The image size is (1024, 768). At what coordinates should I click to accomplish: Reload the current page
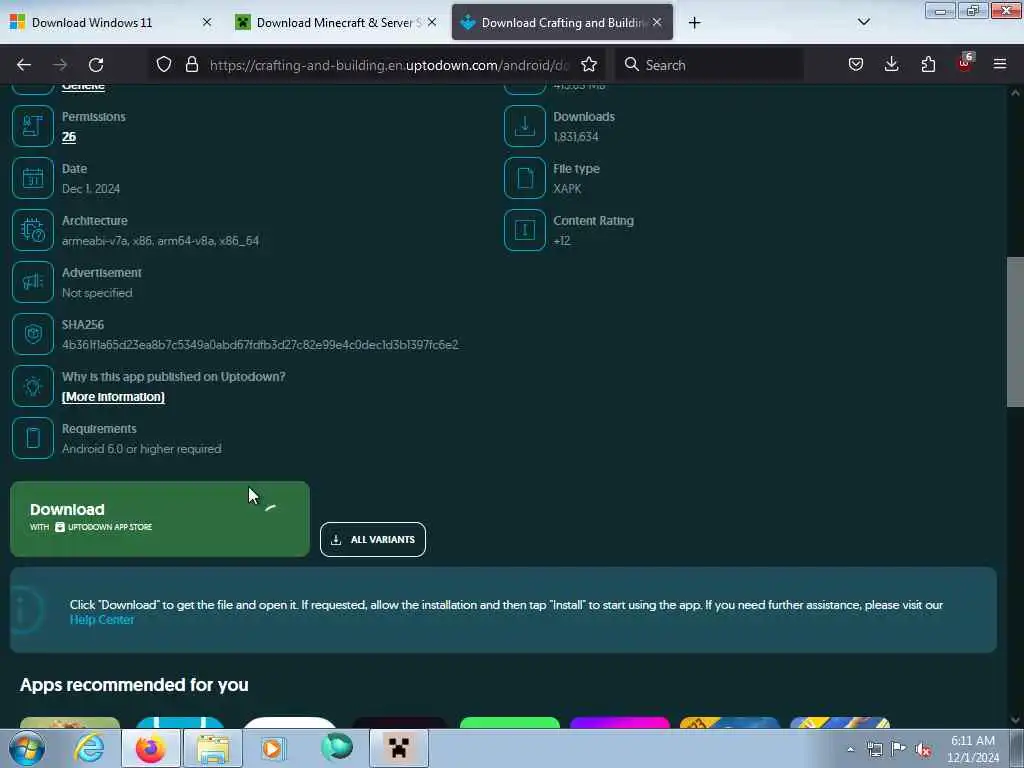point(96,65)
